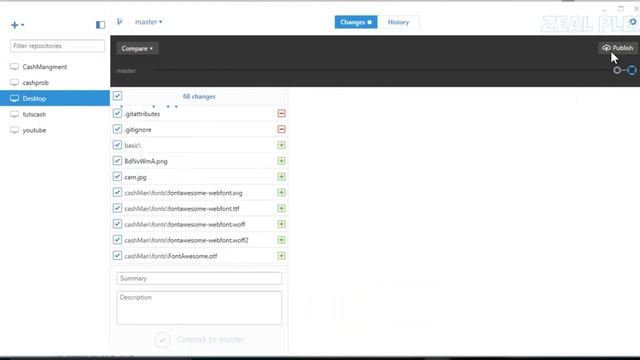Open the settings gear icon
Image resolution: width=640 pixels, height=360 pixels.
633,22
